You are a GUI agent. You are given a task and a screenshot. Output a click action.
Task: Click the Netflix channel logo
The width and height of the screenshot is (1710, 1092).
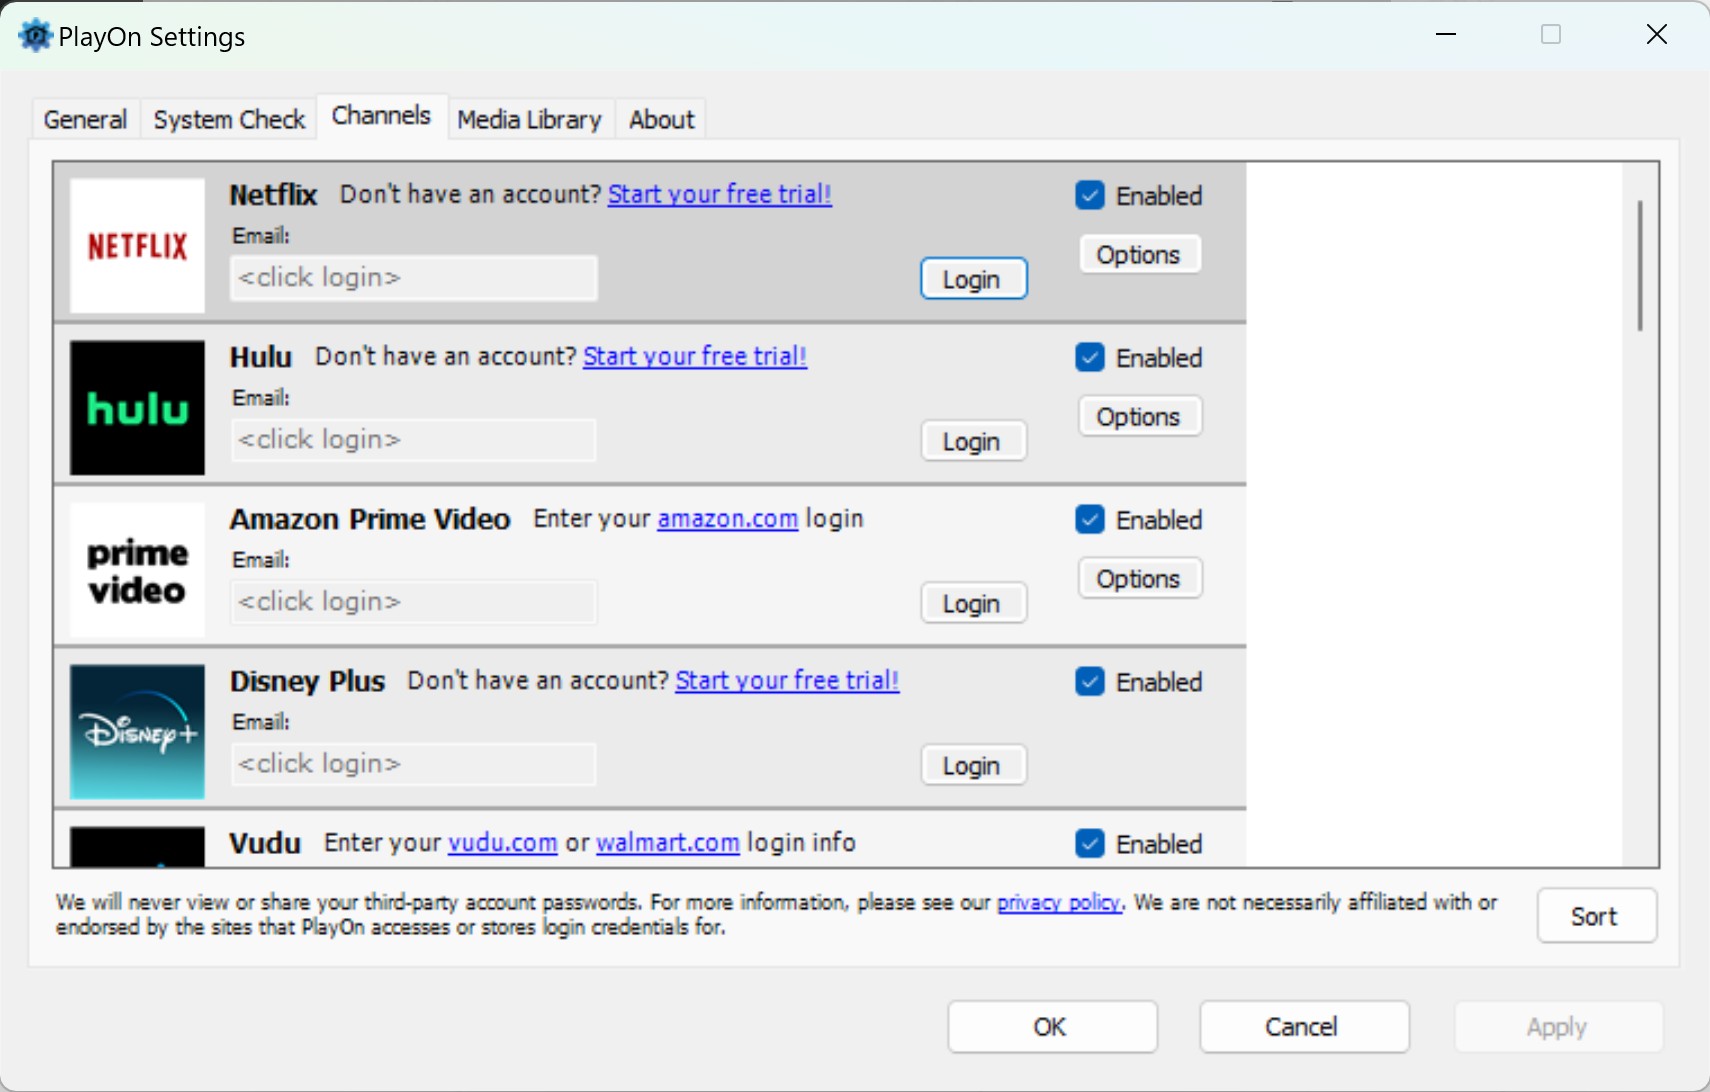click(137, 245)
